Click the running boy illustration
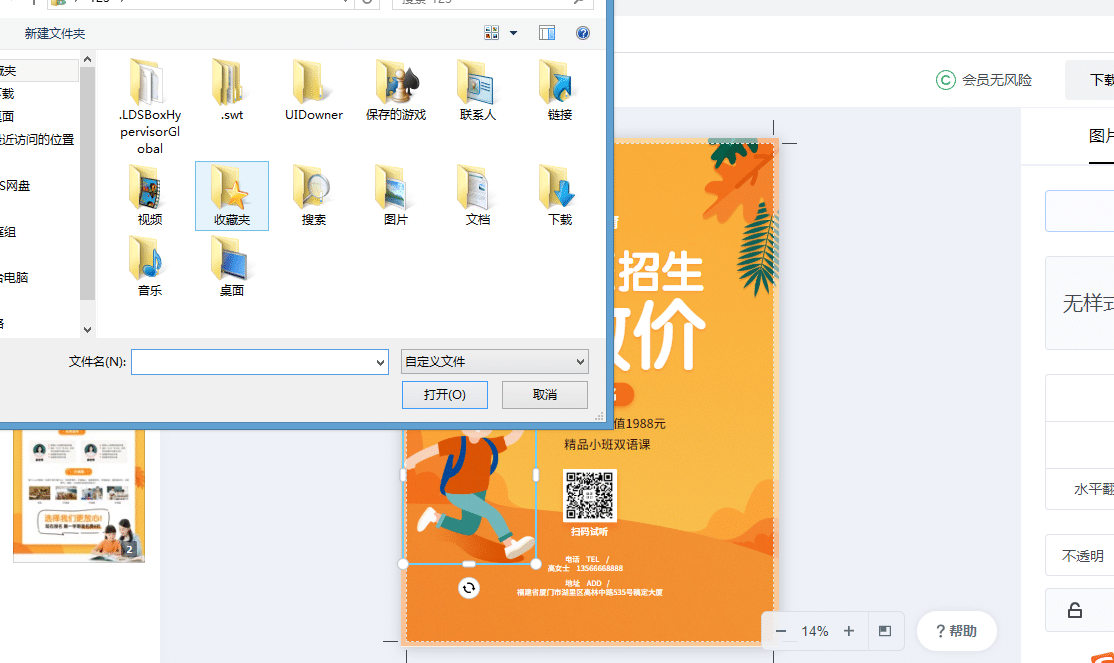 pos(470,494)
